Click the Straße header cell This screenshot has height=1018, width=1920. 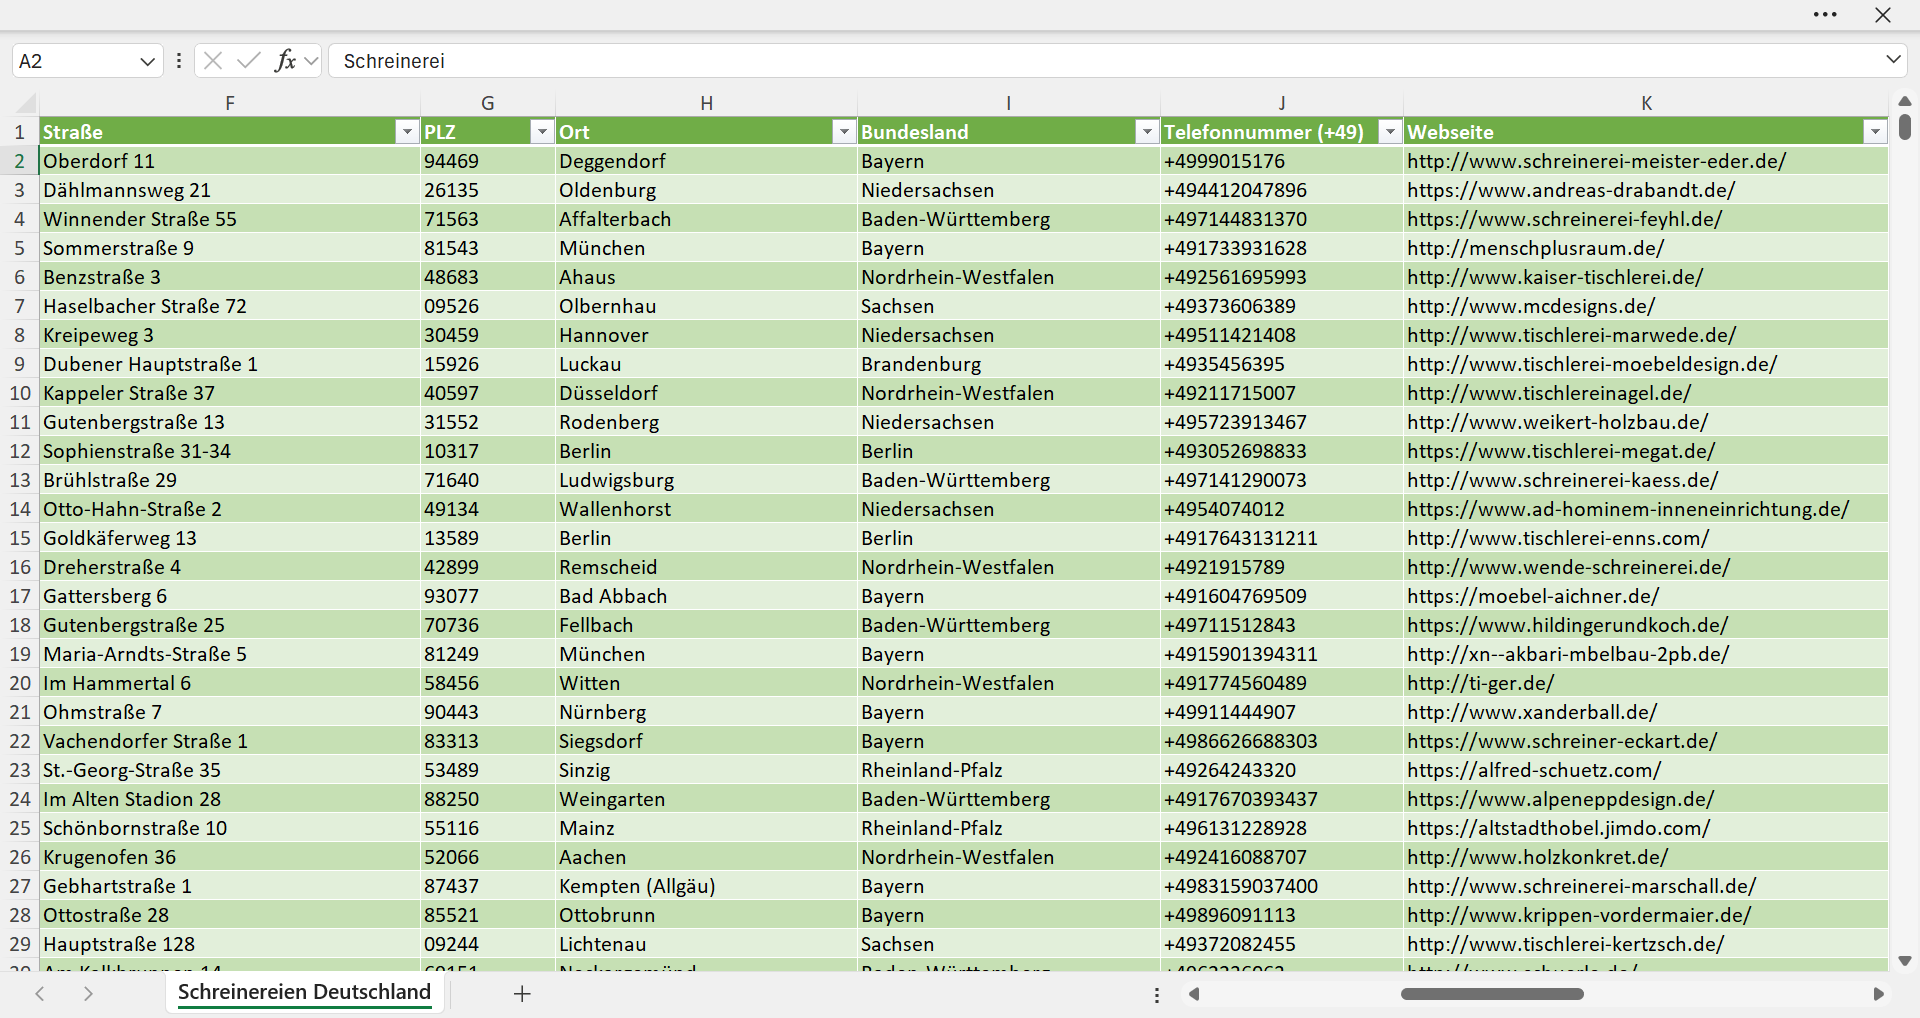click(x=230, y=132)
